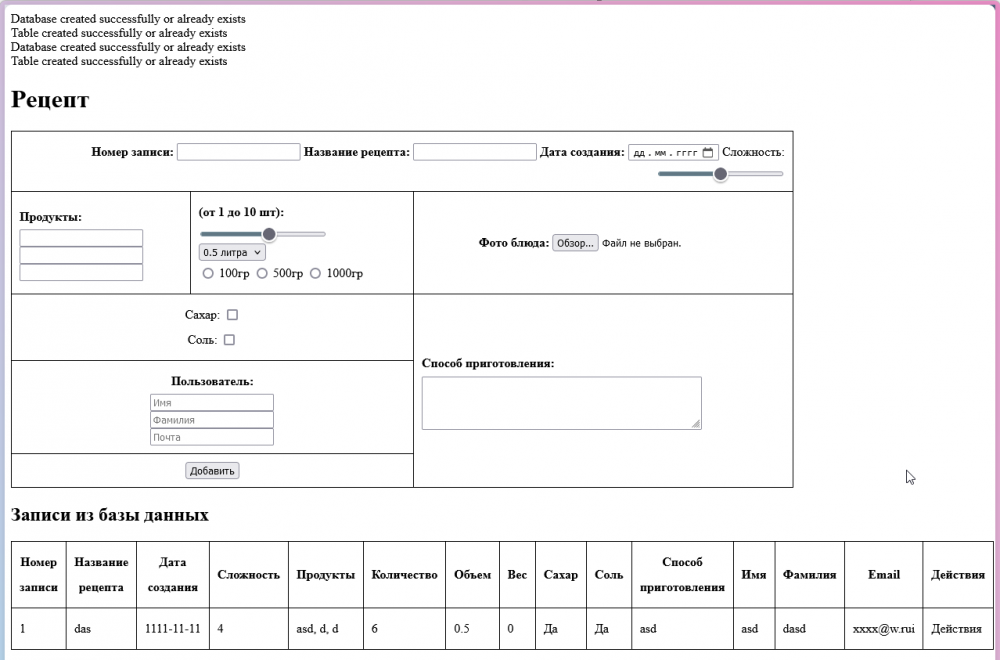This screenshot has width=1000, height=660.
Task: Open the calendar picker in date field
Action: point(709,153)
